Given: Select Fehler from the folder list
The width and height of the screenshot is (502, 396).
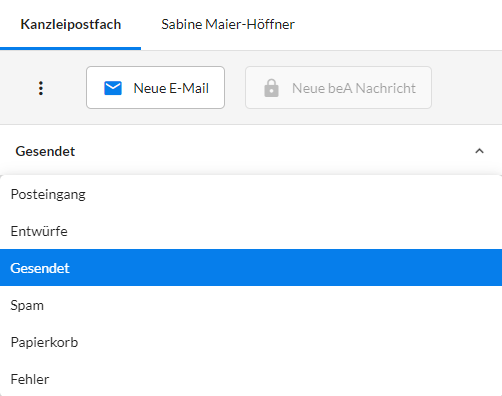Looking at the screenshot, I should (251, 379).
